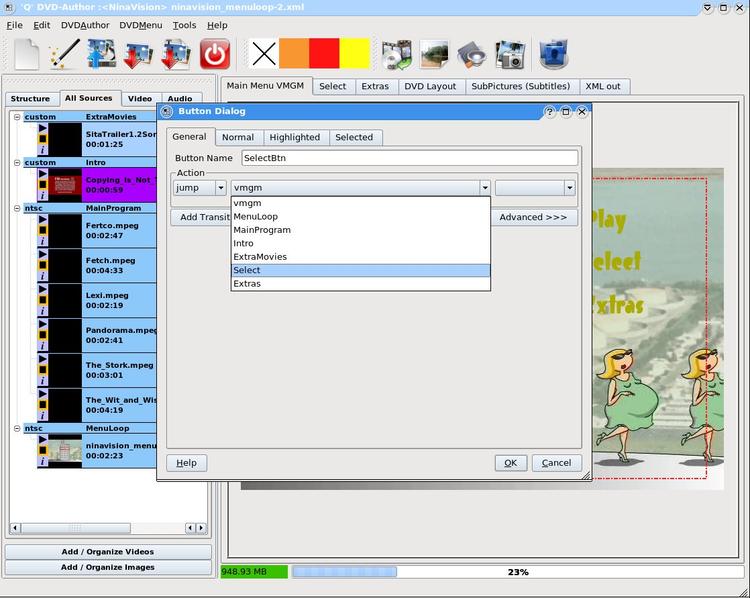The height and width of the screenshot is (598, 750).
Task: Click info icon for The_Stork.mpeg
Action: tap(43, 381)
